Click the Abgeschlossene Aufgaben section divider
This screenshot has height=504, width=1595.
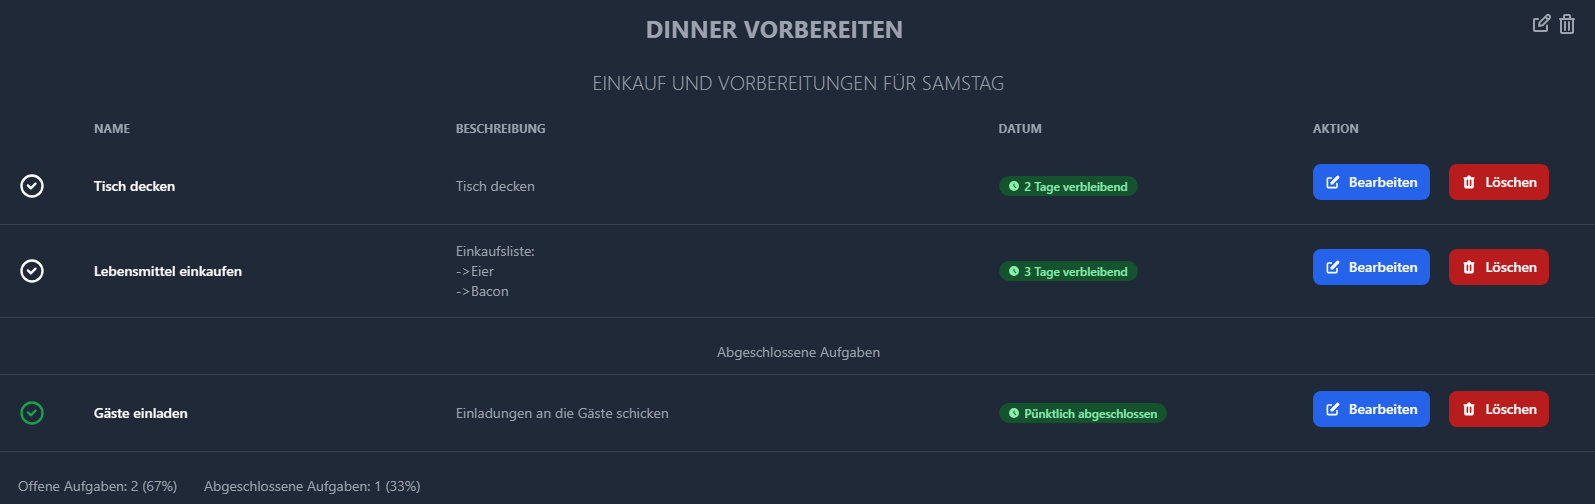tap(798, 352)
